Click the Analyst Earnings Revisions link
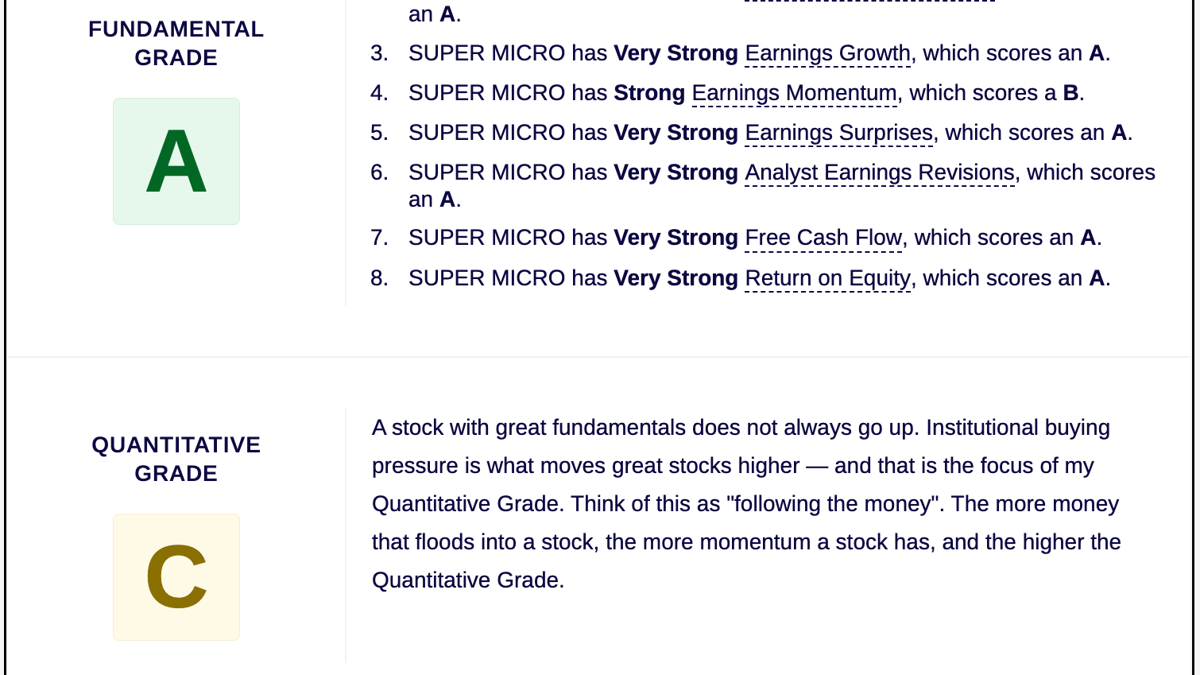Viewport: 1200px width, 675px height. [880, 172]
